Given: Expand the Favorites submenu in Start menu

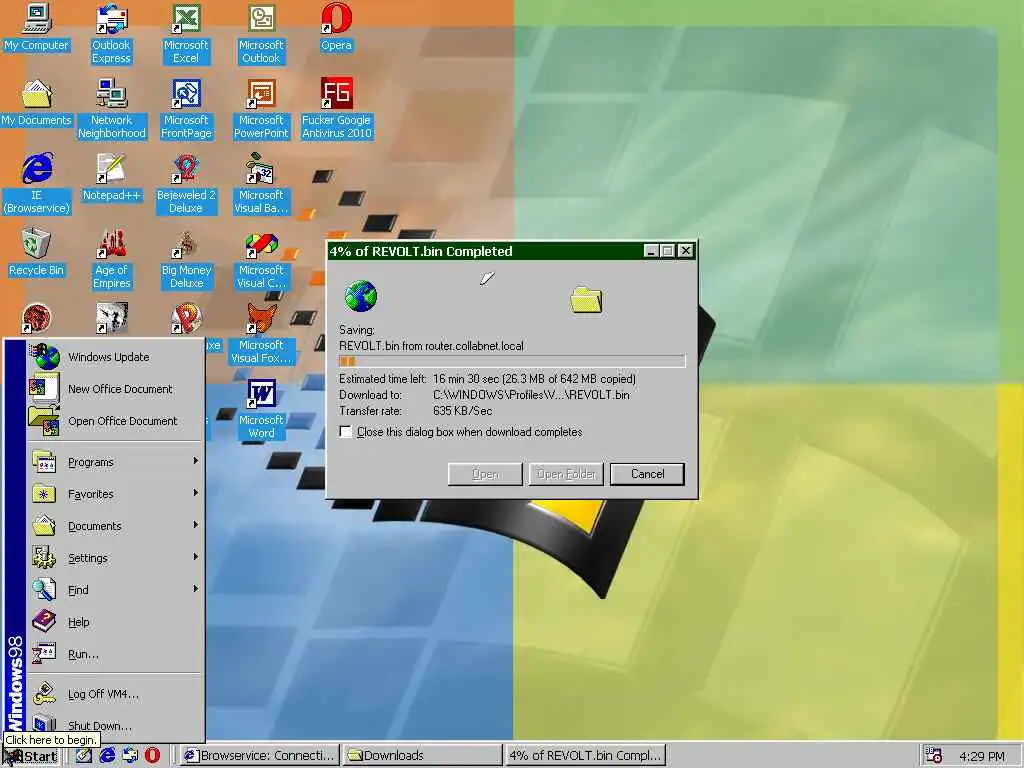Looking at the screenshot, I should pos(116,494).
